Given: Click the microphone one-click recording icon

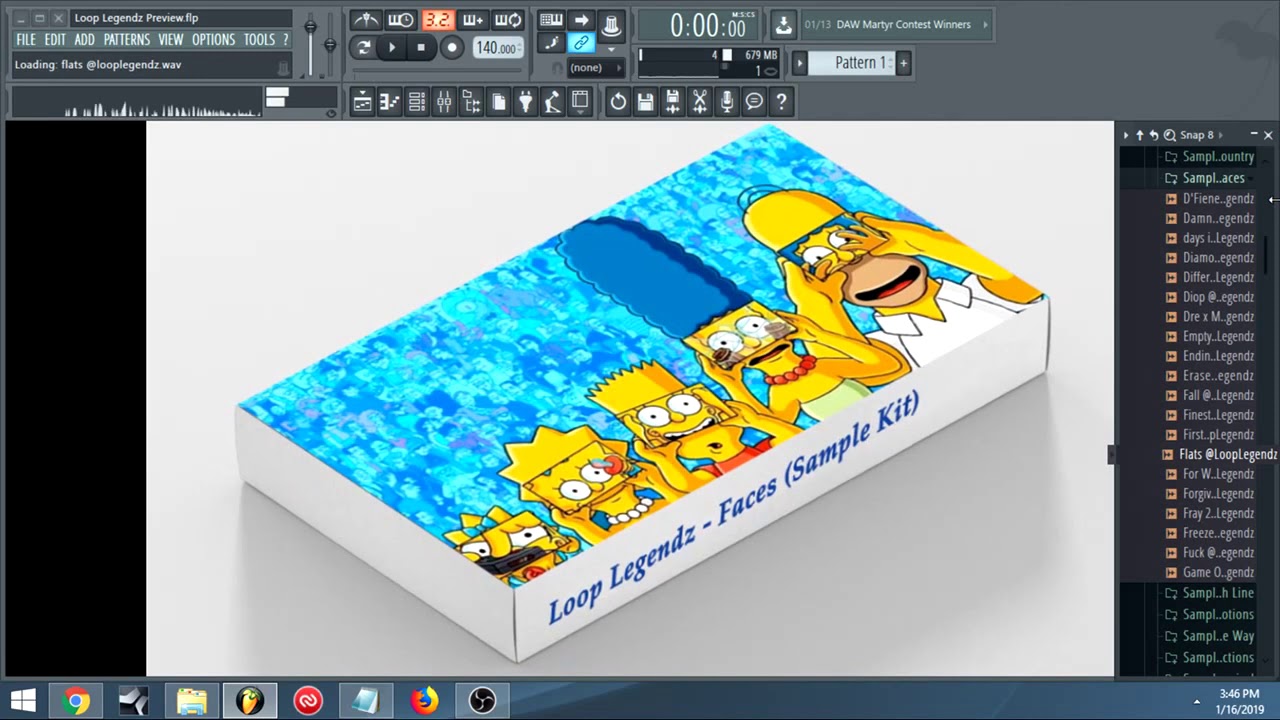Looking at the screenshot, I should coord(727,101).
